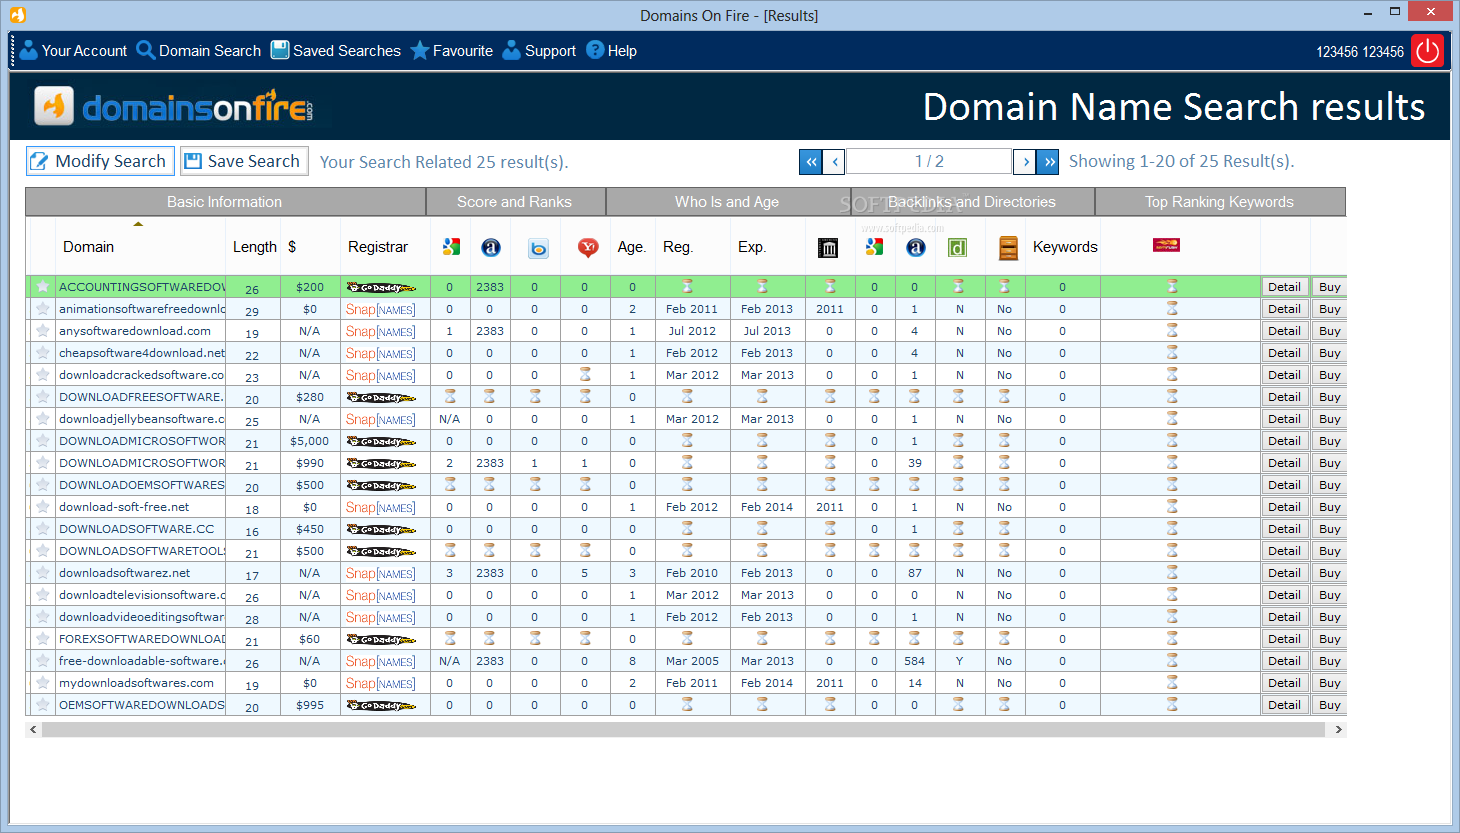This screenshot has width=1460, height=833.
Task: Open Detail for ACCOUNTINGSOFTWAREDOW row
Action: (x=1284, y=287)
